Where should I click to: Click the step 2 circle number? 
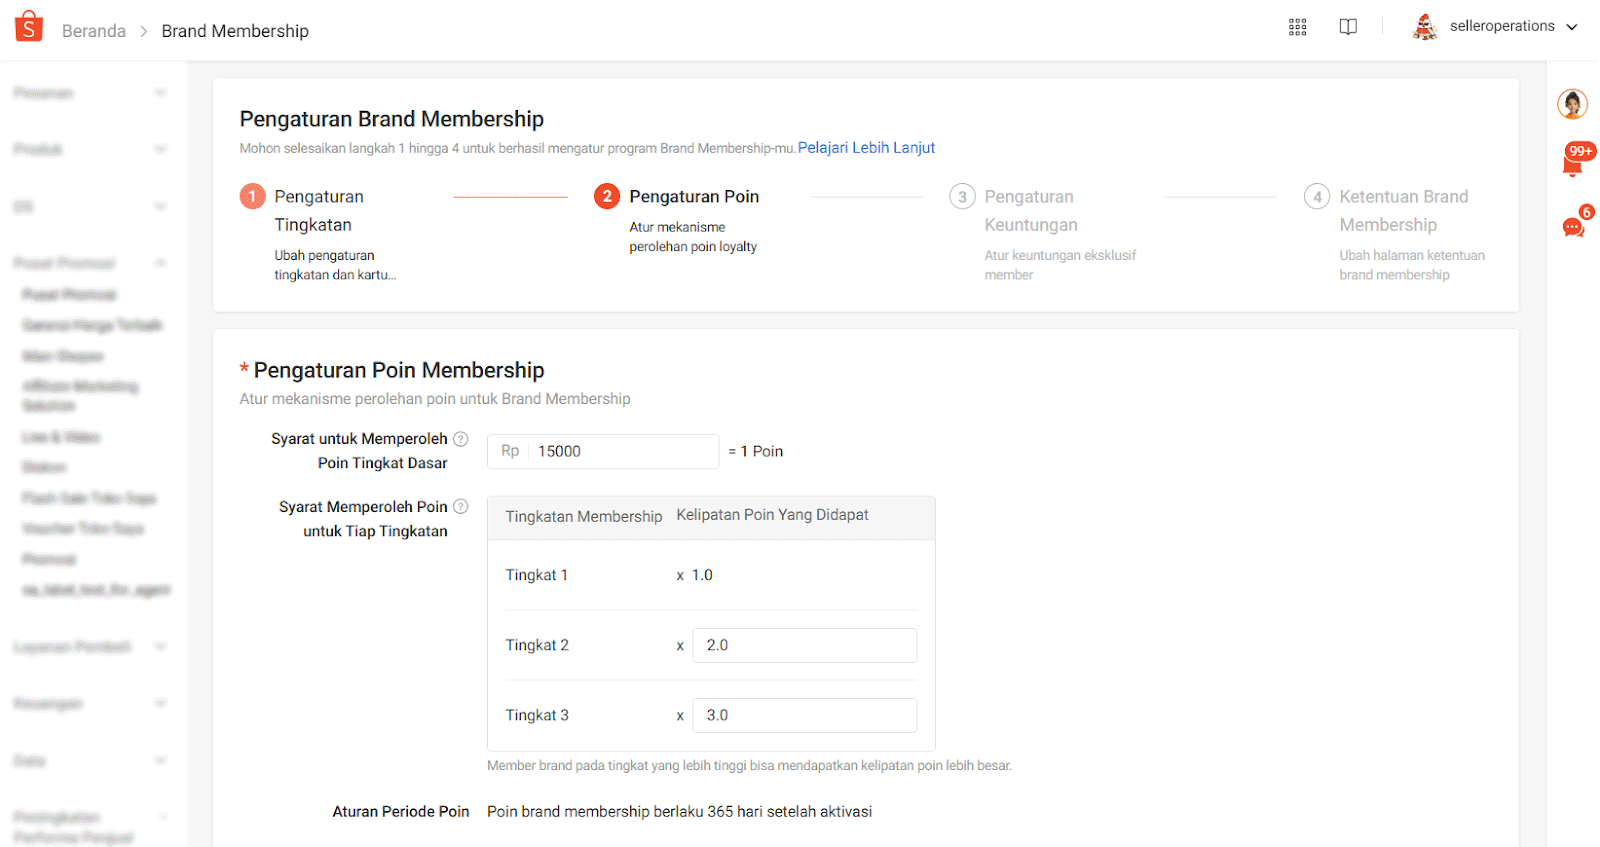[x=607, y=197]
